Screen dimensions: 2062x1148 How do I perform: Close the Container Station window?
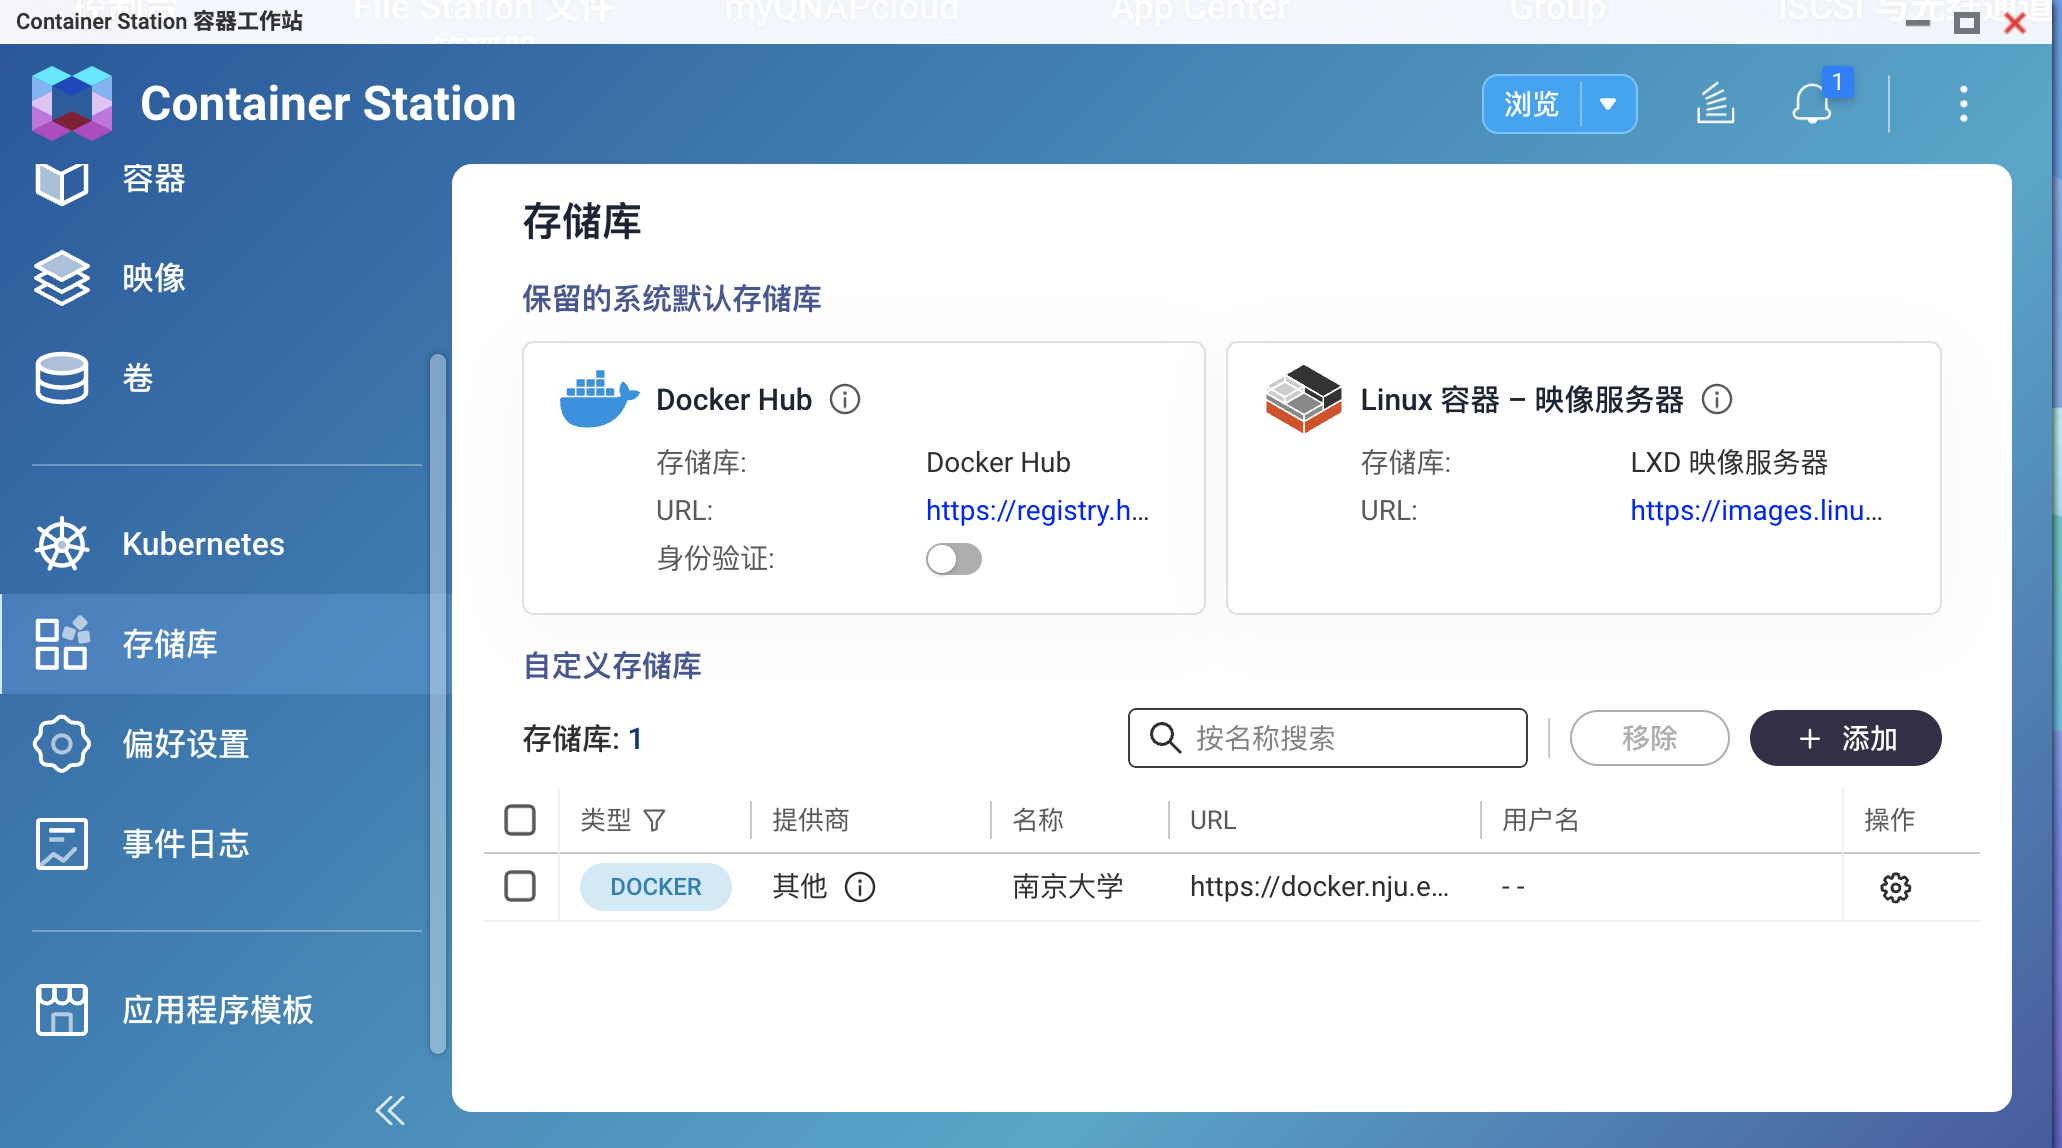click(2015, 22)
